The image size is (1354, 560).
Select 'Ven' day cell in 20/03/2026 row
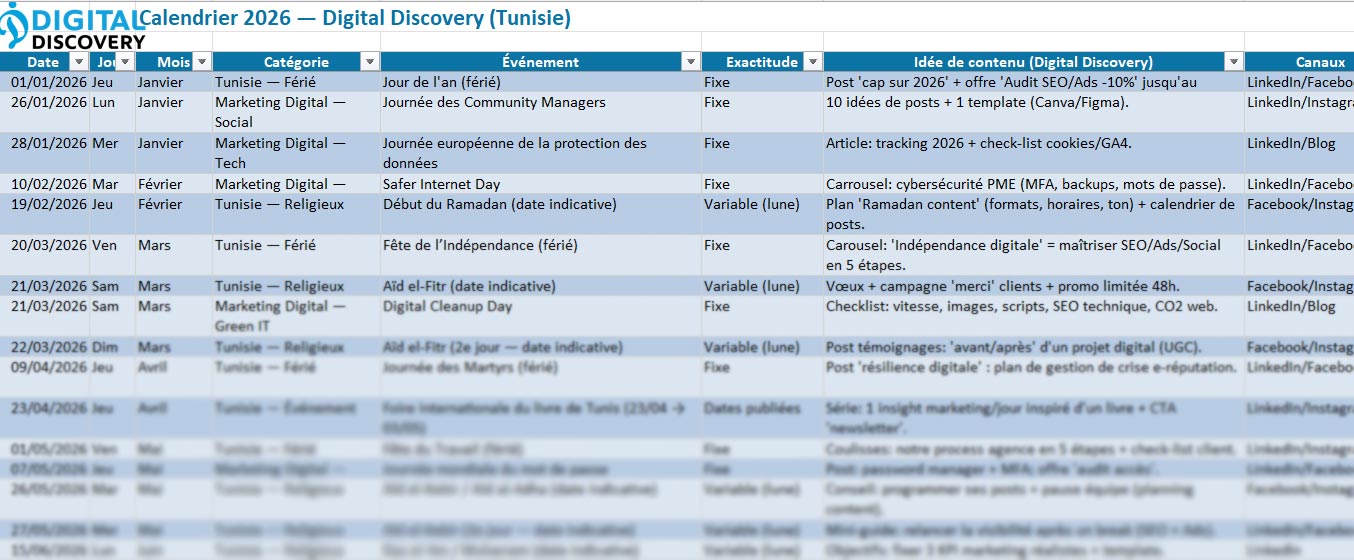112,255
